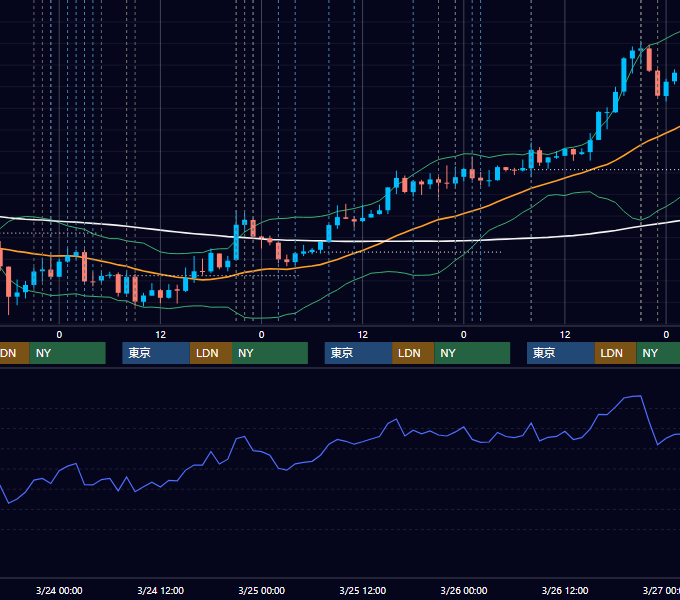Click the 3/24 東京 session block

[x=156, y=353]
